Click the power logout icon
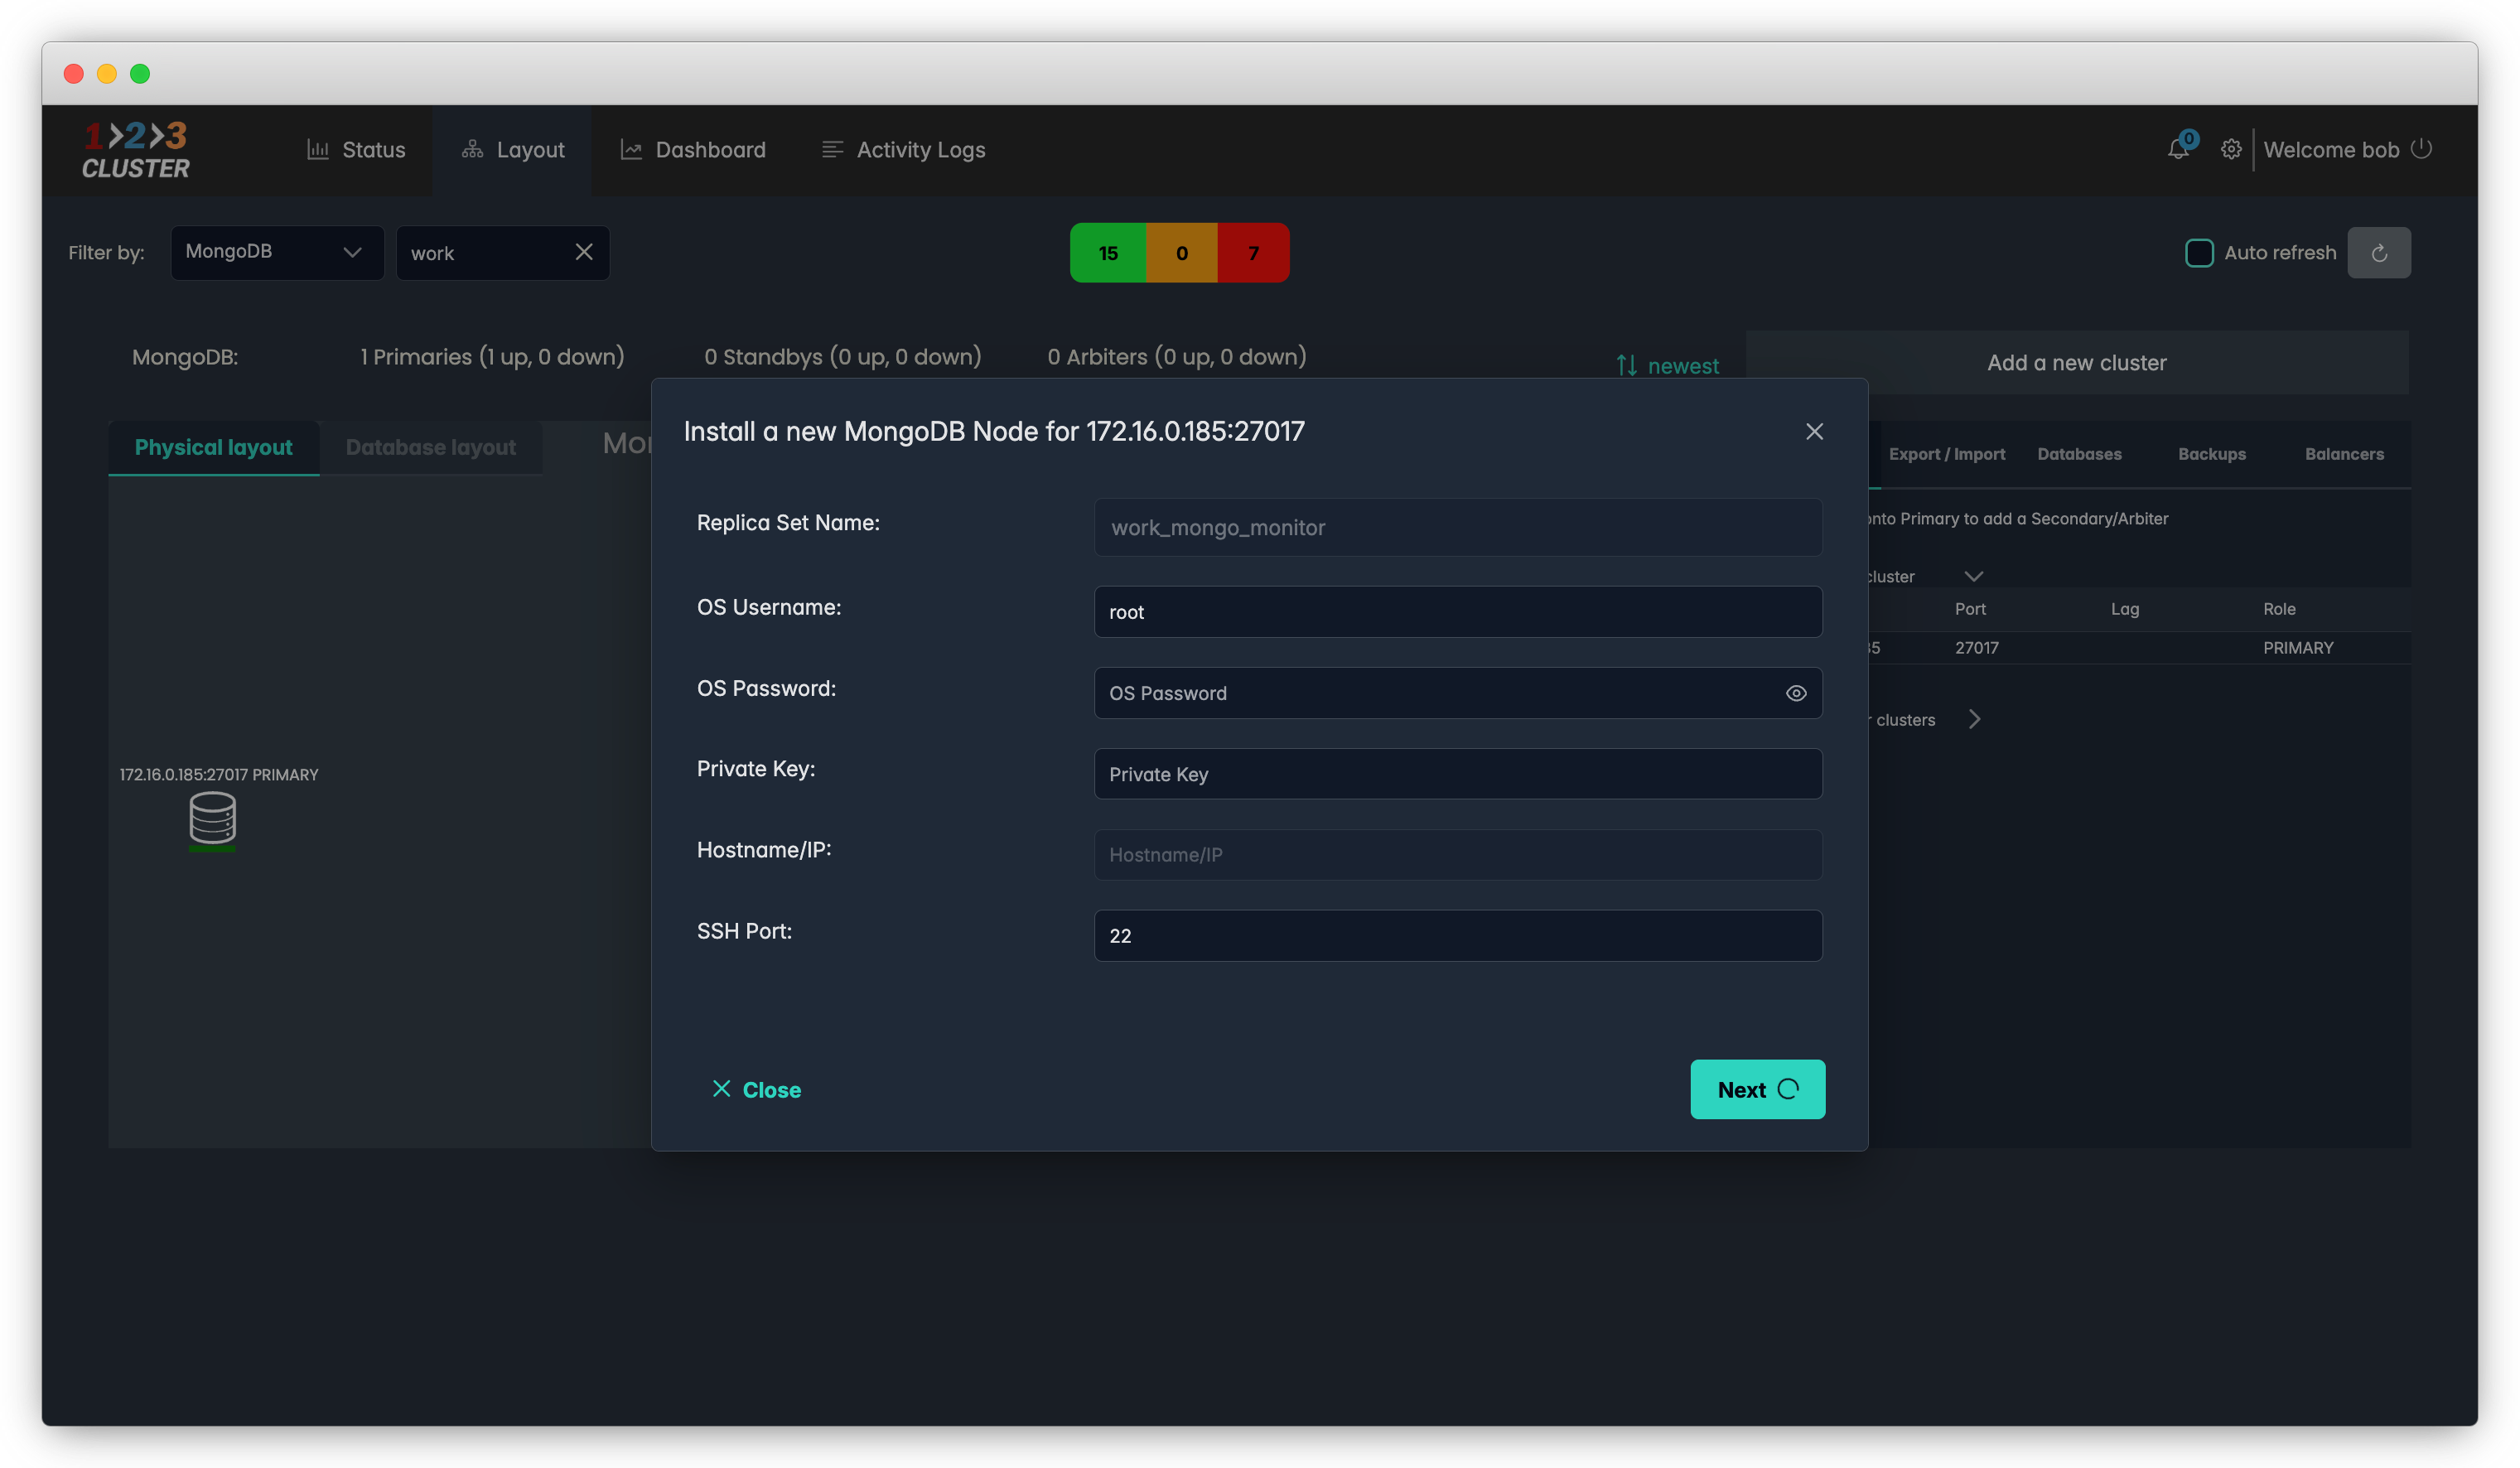 tap(2421, 149)
